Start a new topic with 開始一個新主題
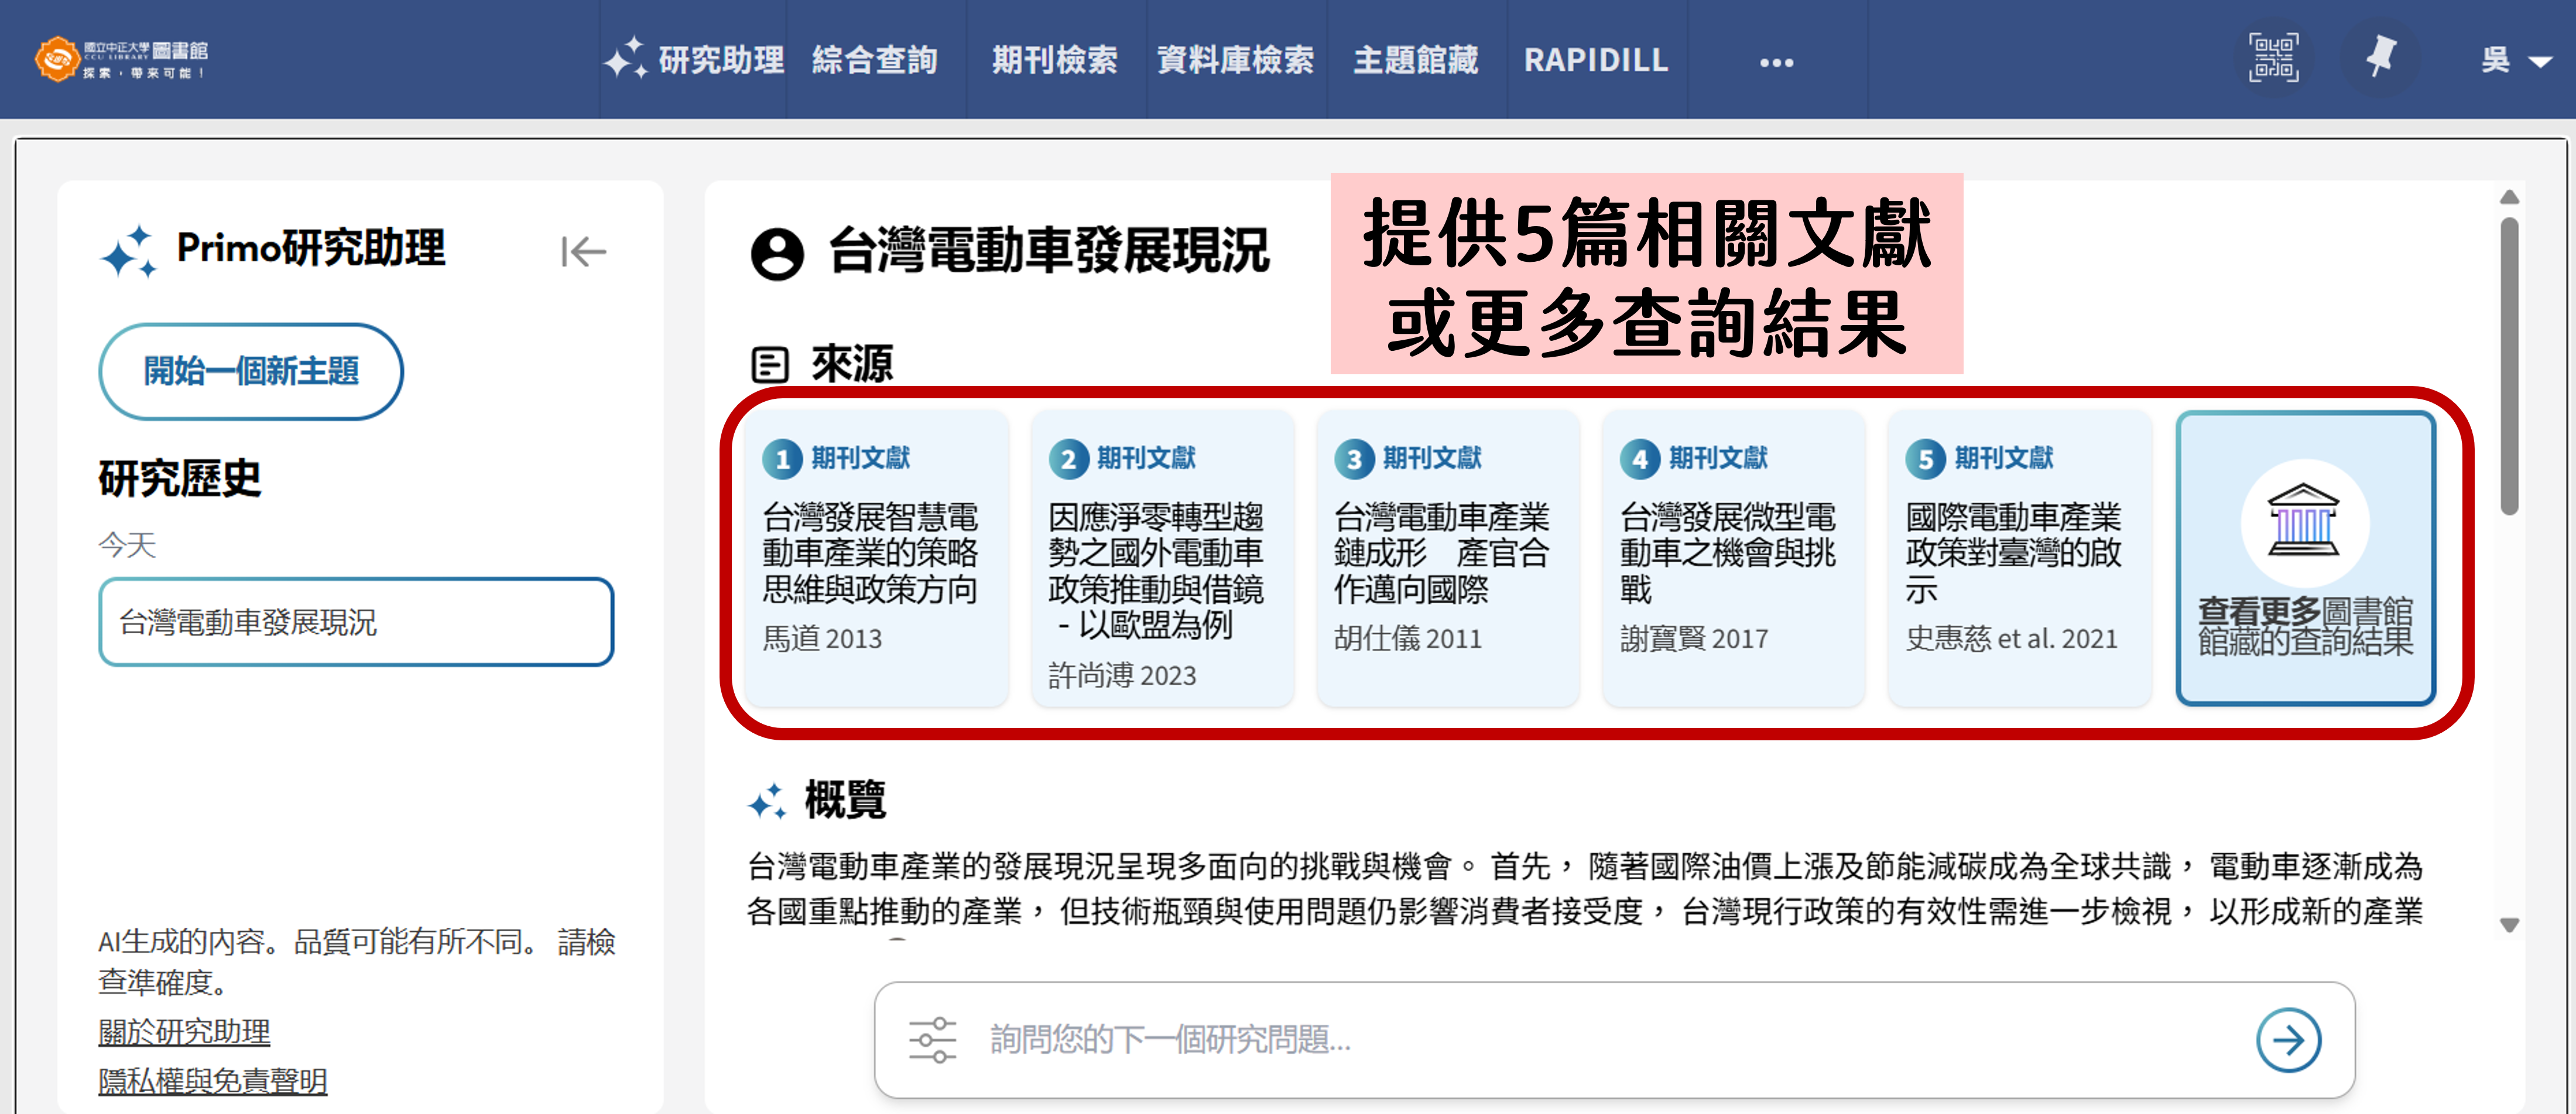2576x1114 pixels. pyautogui.click(x=251, y=371)
